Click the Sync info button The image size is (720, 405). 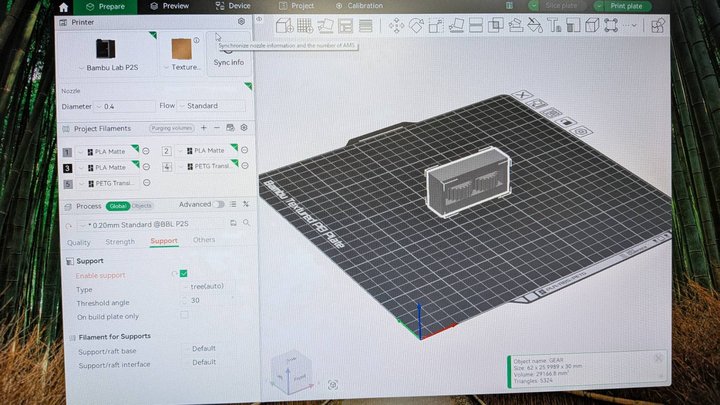click(x=229, y=53)
